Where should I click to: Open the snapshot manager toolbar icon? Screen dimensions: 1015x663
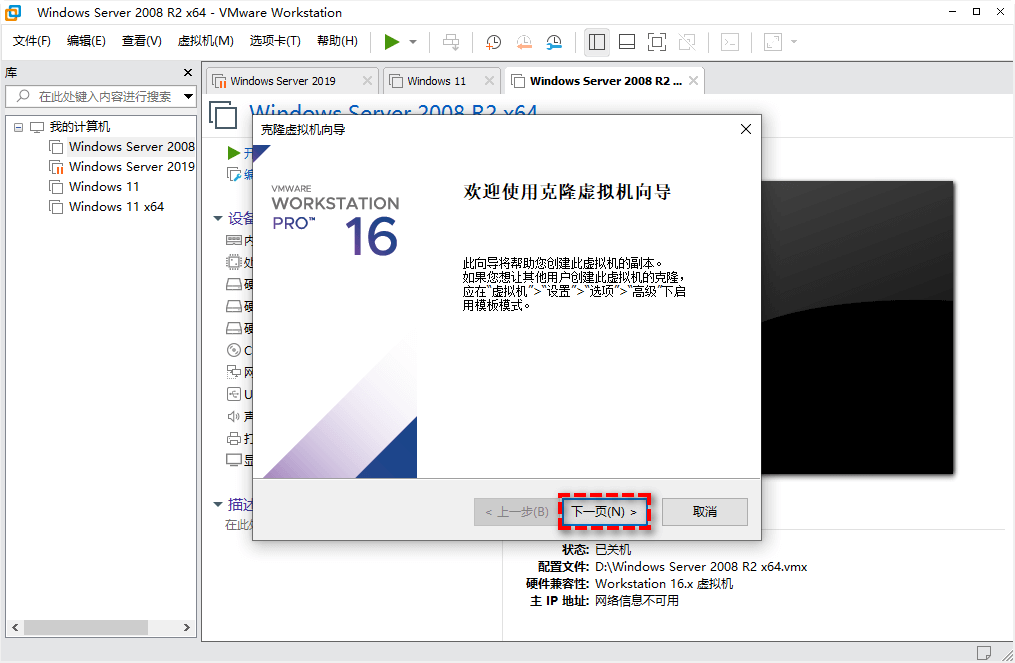[554, 42]
